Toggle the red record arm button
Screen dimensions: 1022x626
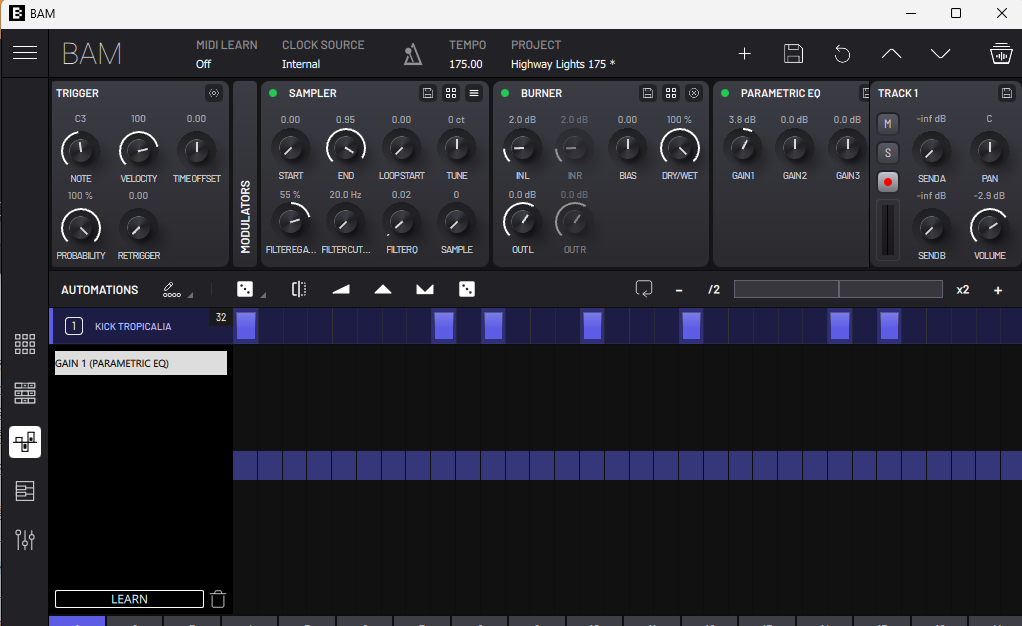888,182
